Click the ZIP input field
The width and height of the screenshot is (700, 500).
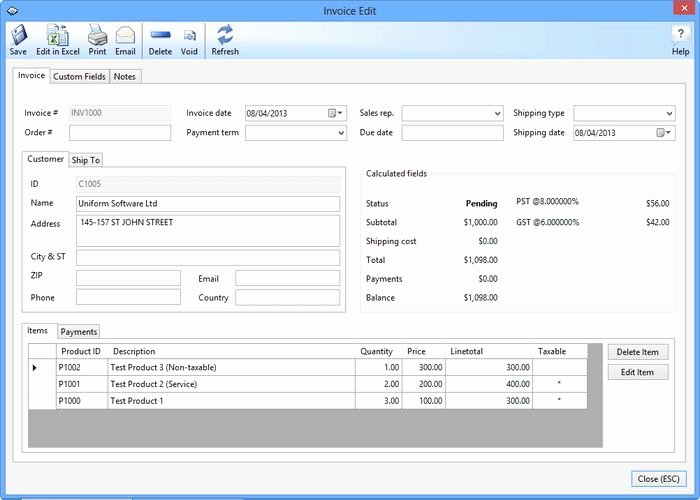click(129, 278)
